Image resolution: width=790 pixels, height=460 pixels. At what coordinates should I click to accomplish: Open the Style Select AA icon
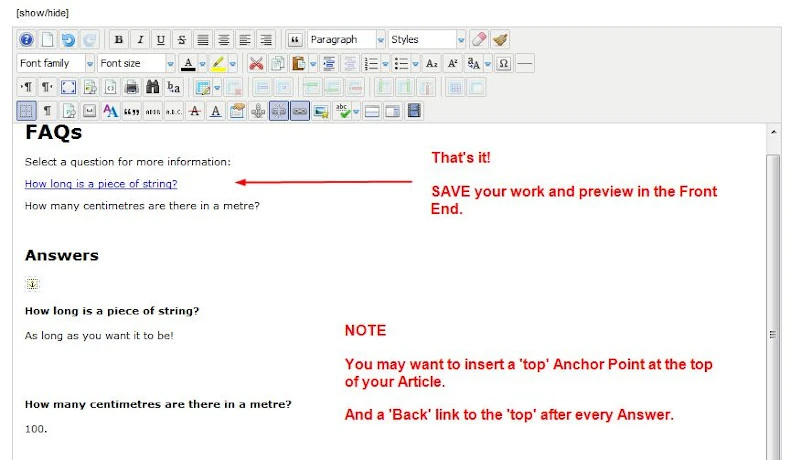tap(110, 111)
